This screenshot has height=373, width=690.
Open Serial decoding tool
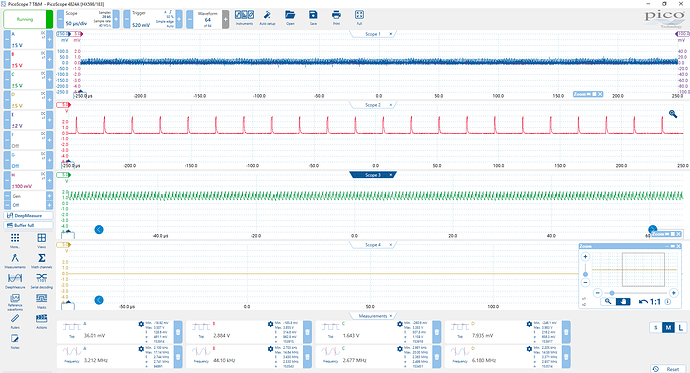(41, 281)
